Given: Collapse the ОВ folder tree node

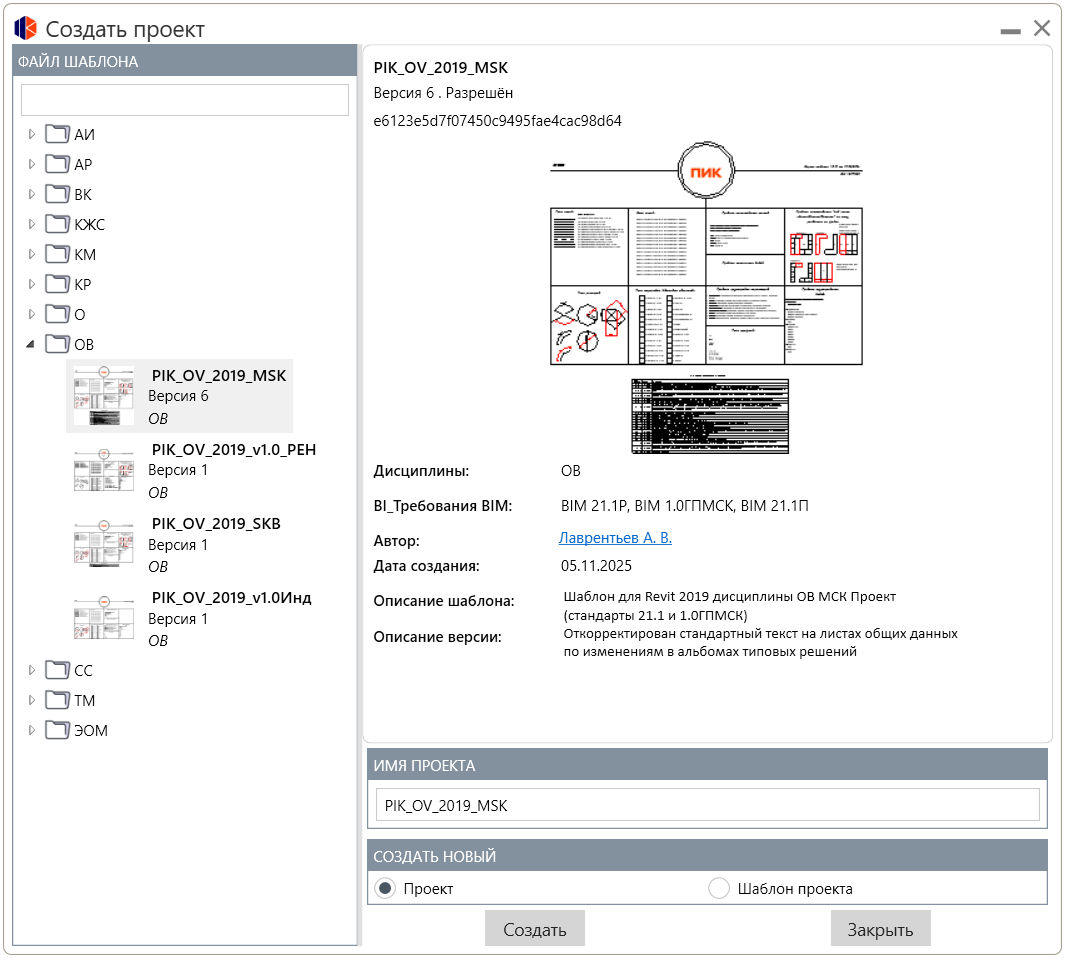Looking at the screenshot, I should click(31, 344).
